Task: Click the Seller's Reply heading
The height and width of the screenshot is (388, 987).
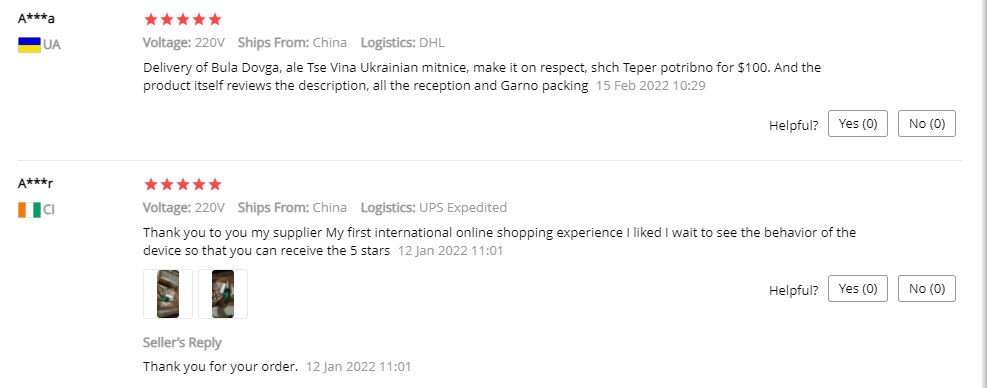Action: [182, 343]
